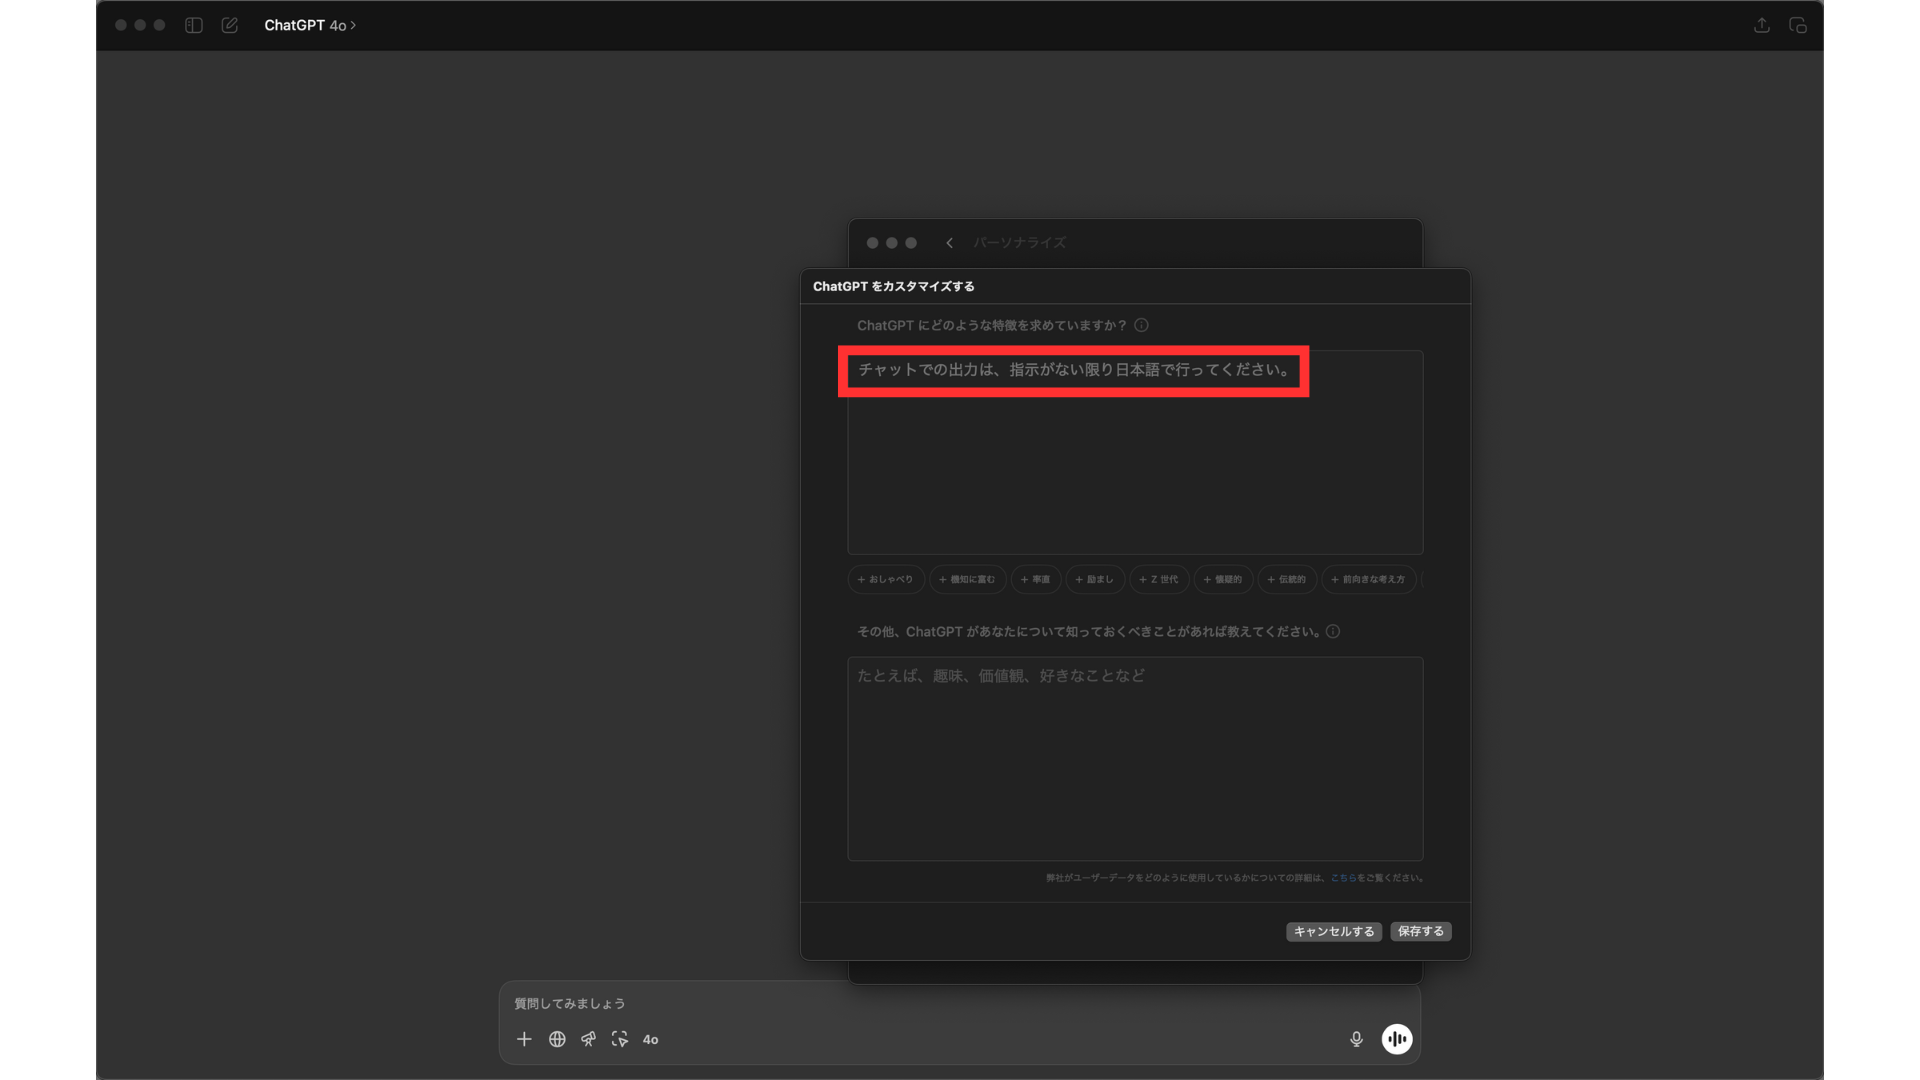
Task: Click the screen selection capture icon
Action: click(620, 1039)
